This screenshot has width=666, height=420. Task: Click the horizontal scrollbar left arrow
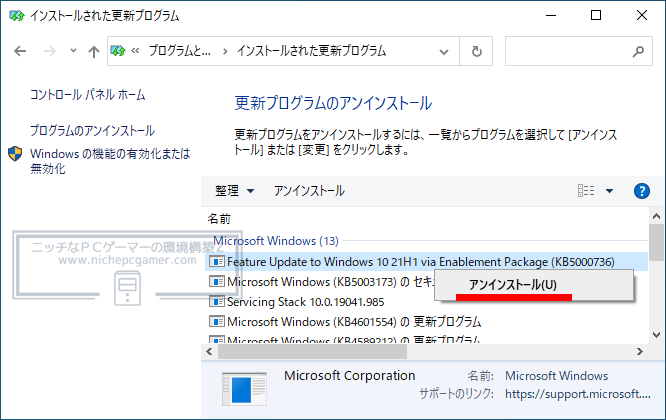point(209,352)
